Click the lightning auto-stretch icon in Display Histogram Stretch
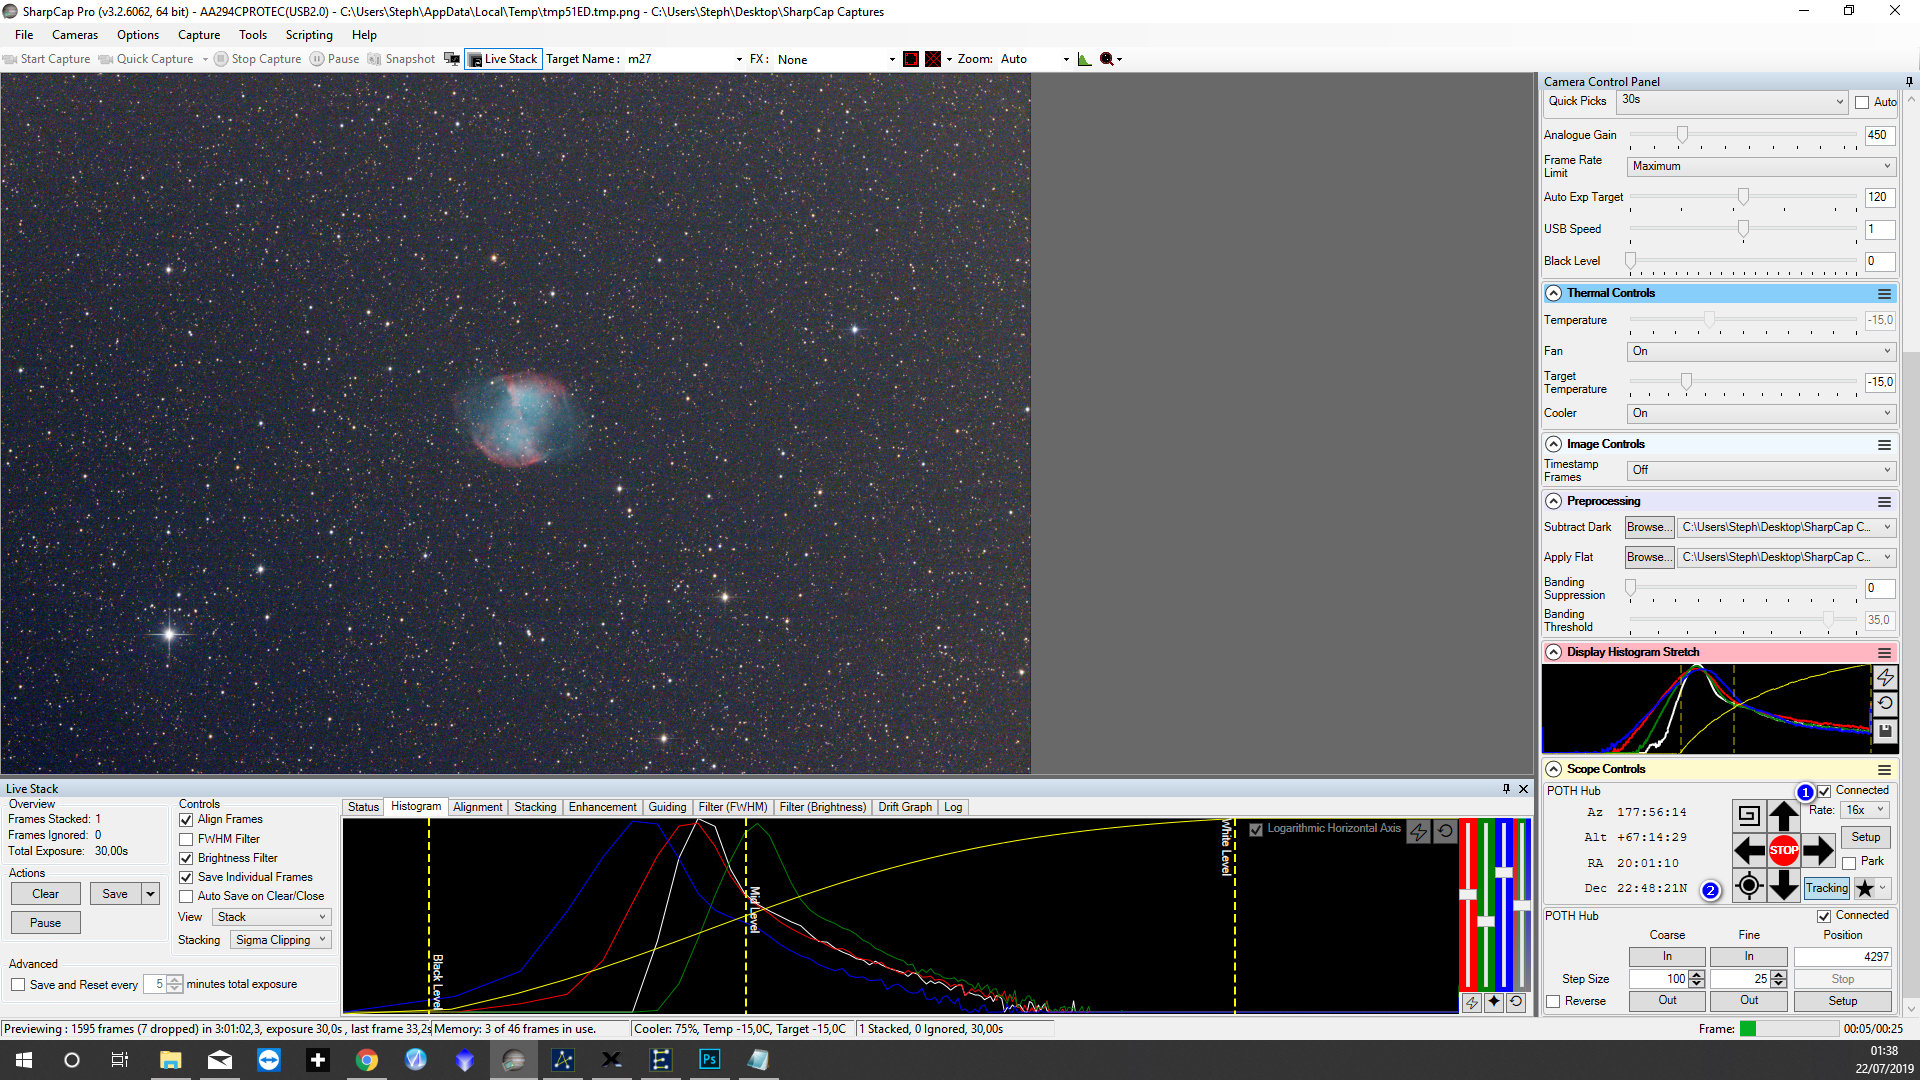The image size is (1920, 1080). (x=1885, y=677)
